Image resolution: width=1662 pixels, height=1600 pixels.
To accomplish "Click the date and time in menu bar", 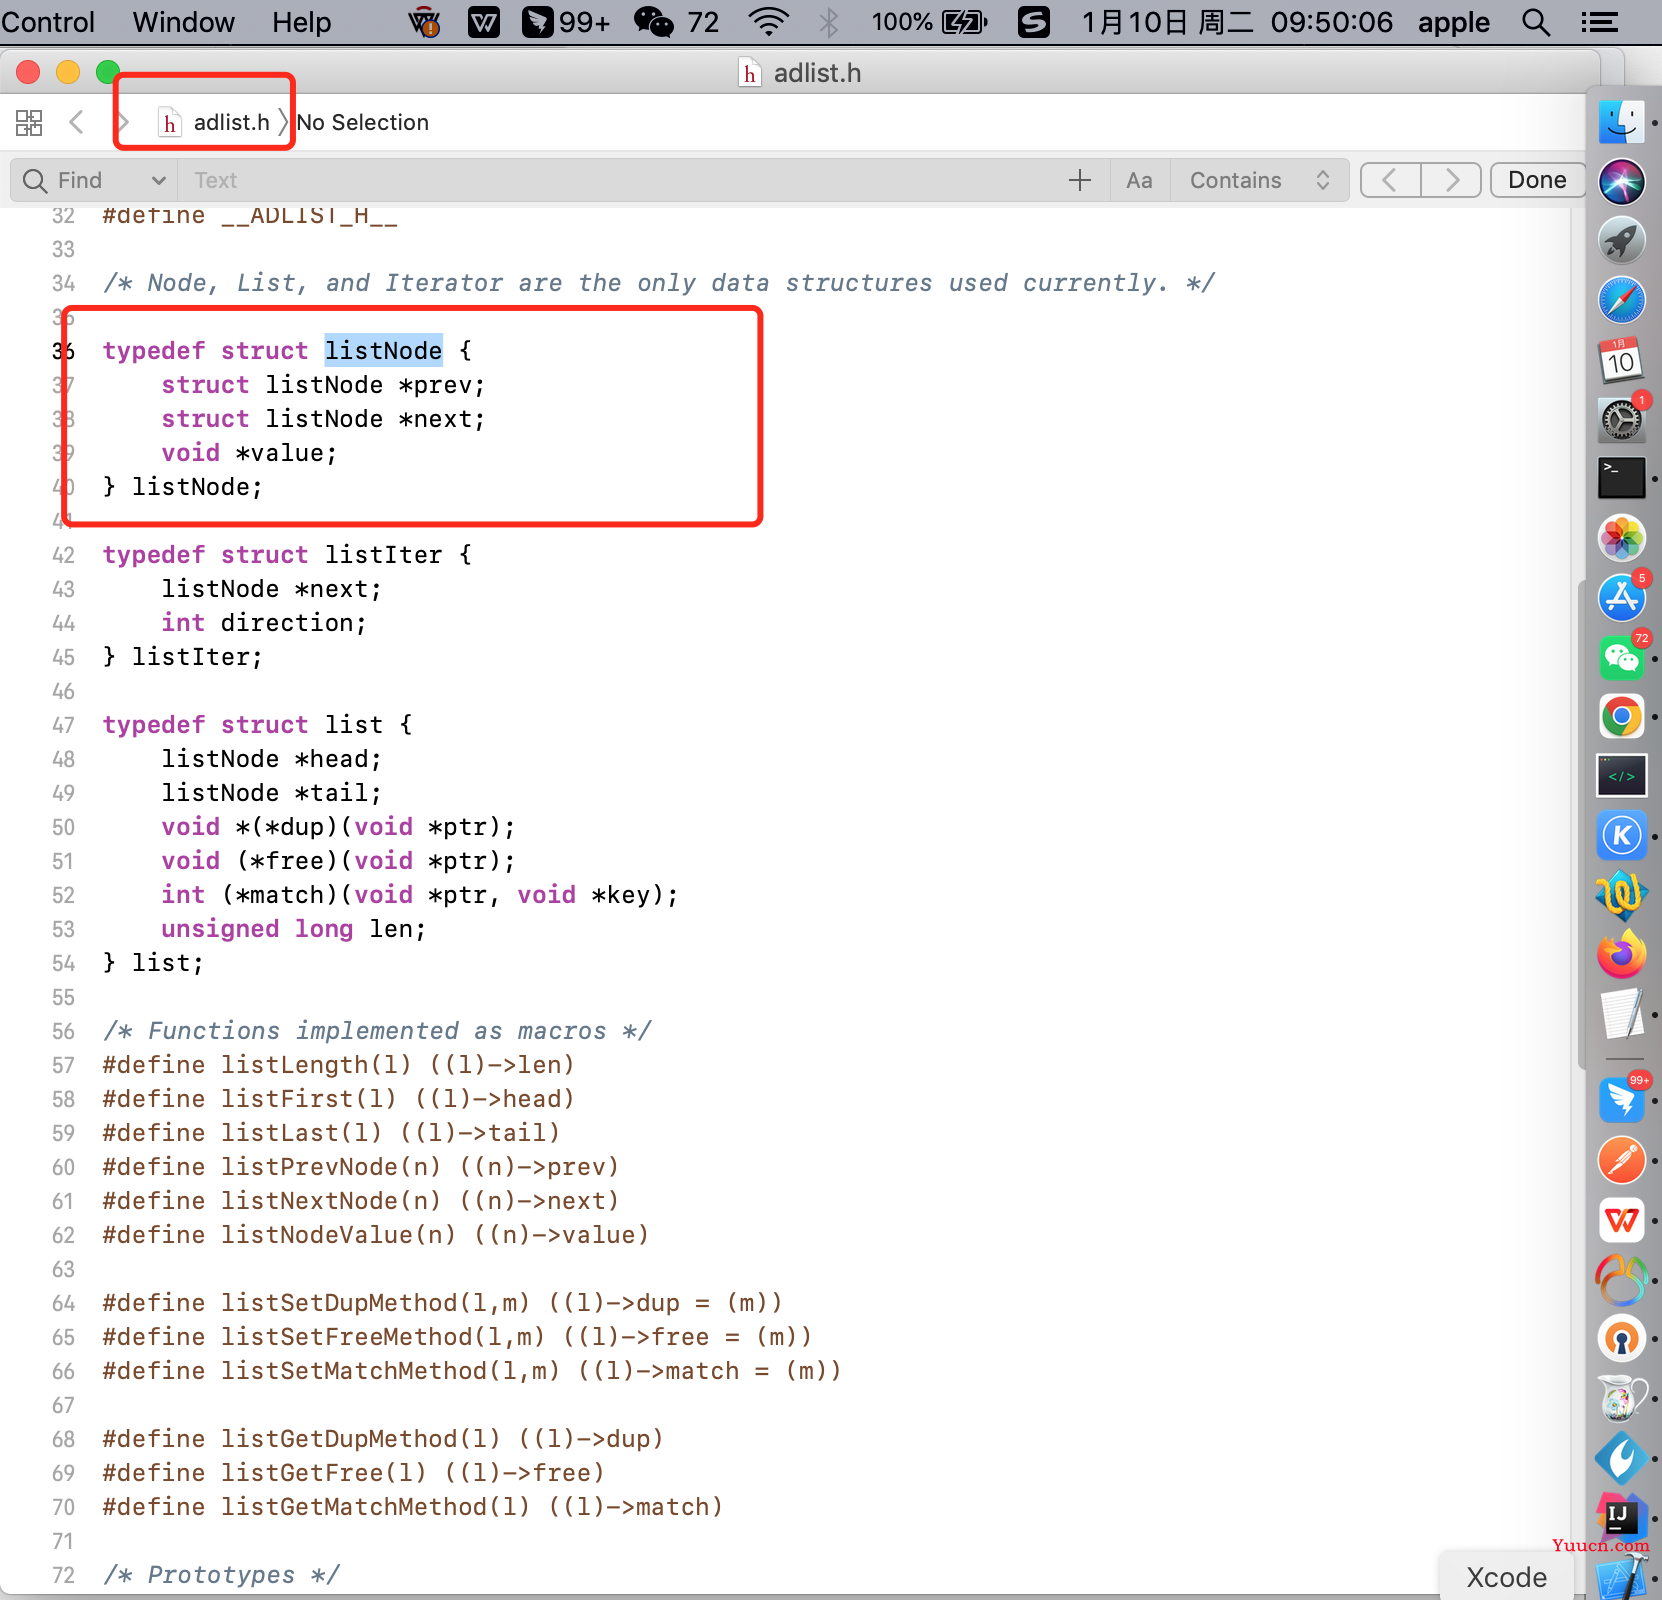I will click(x=1237, y=22).
